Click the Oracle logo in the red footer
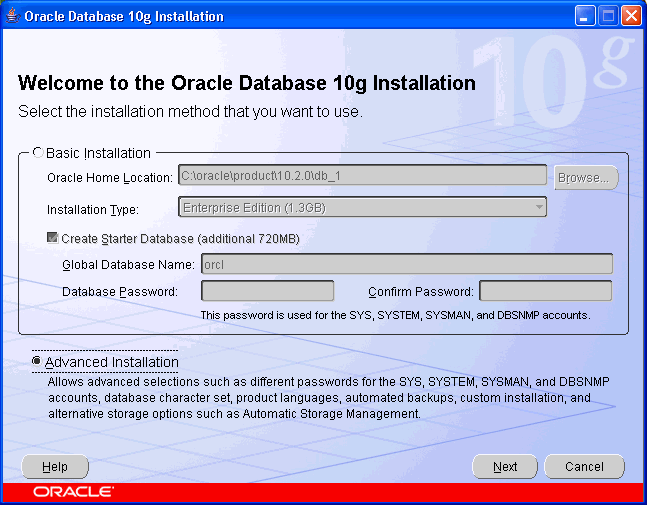 73,492
